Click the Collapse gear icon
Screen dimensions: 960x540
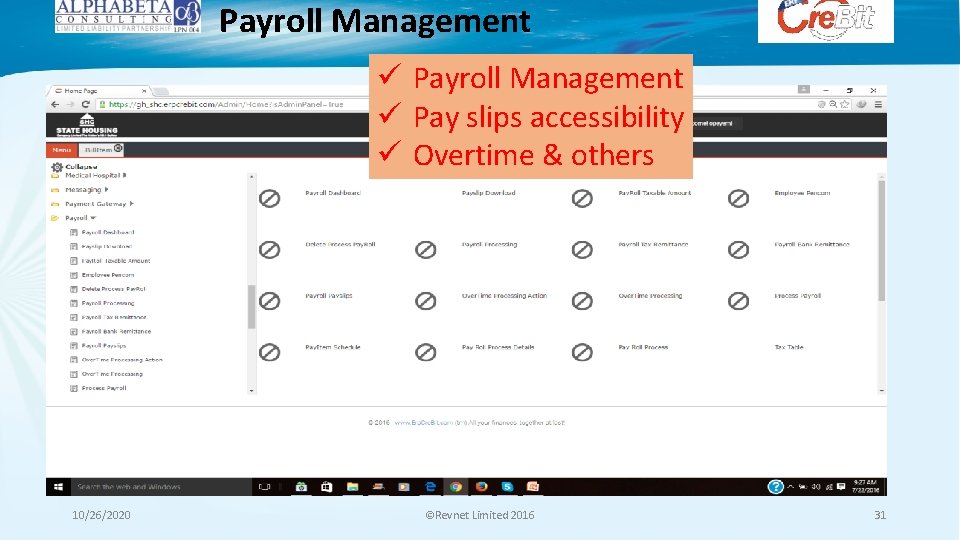(57, 167)
